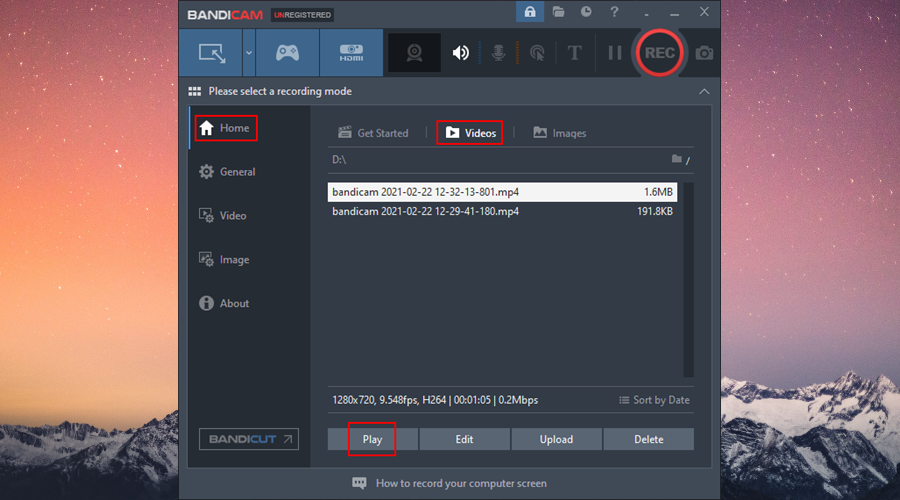This screenshot has width=900, height=500.
Task: Play the selected video
Action: coord(373,439)
